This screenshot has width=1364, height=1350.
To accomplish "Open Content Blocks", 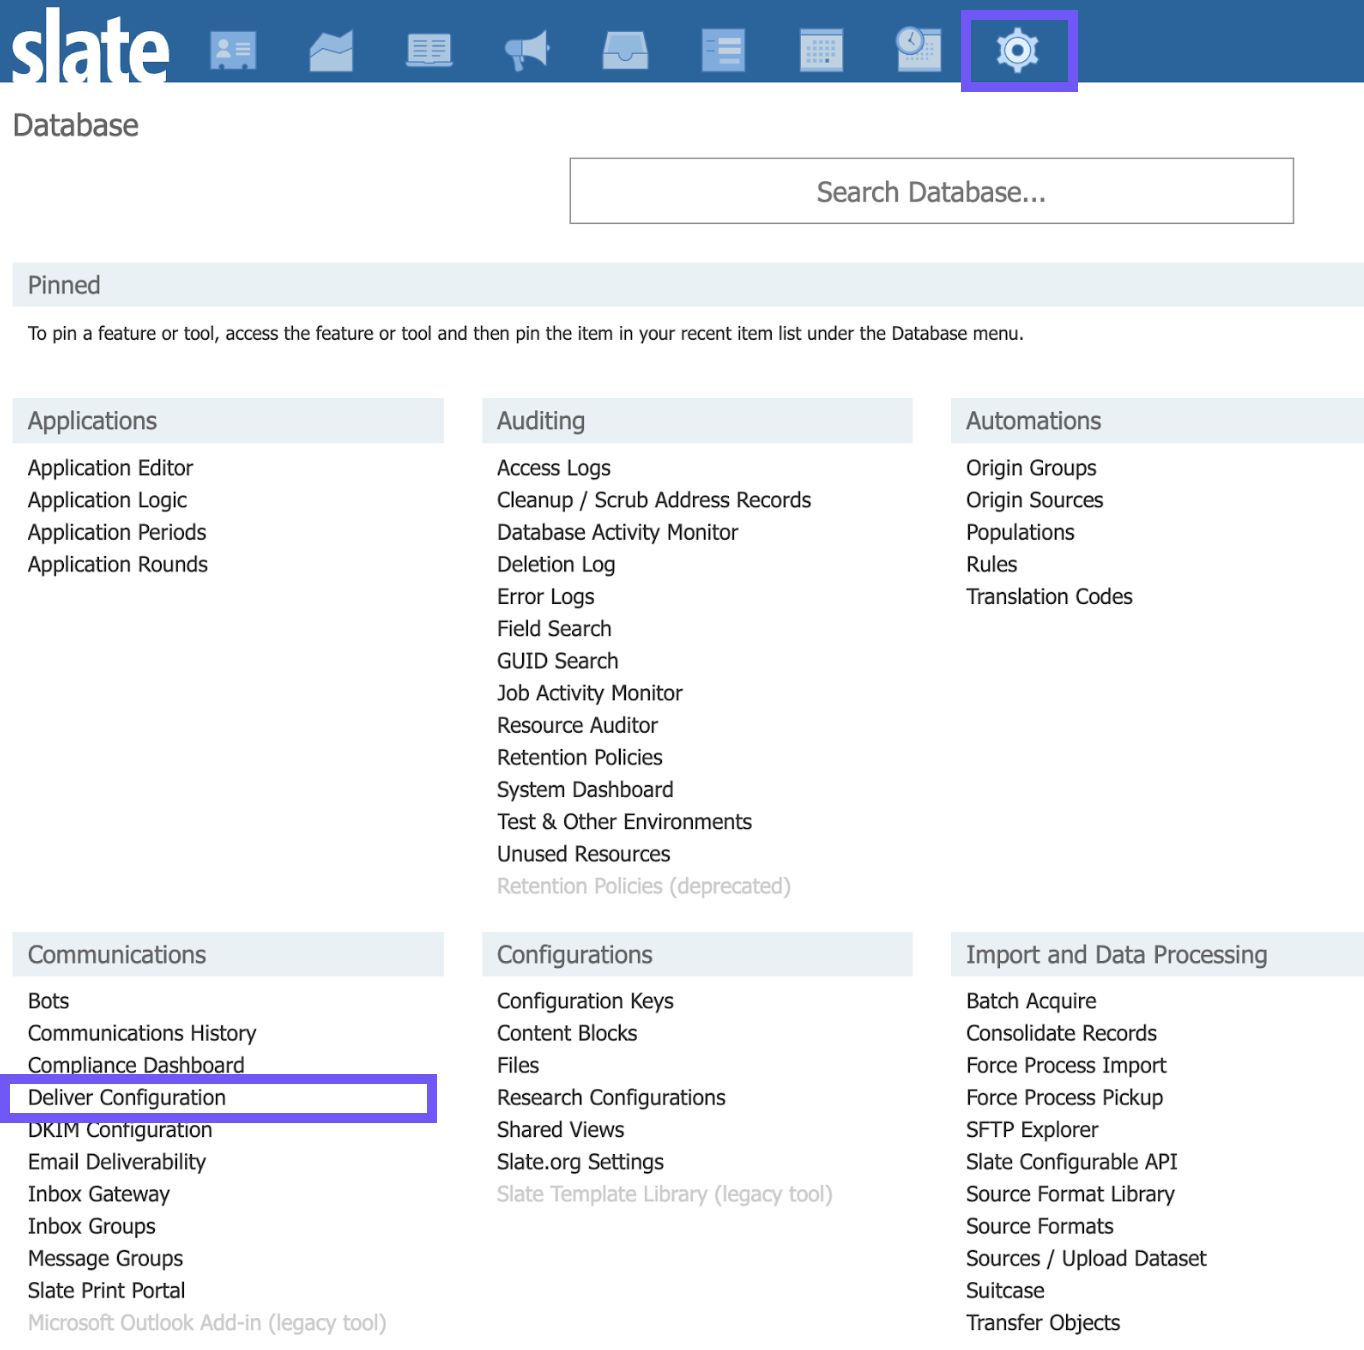I will (567, 1033).
